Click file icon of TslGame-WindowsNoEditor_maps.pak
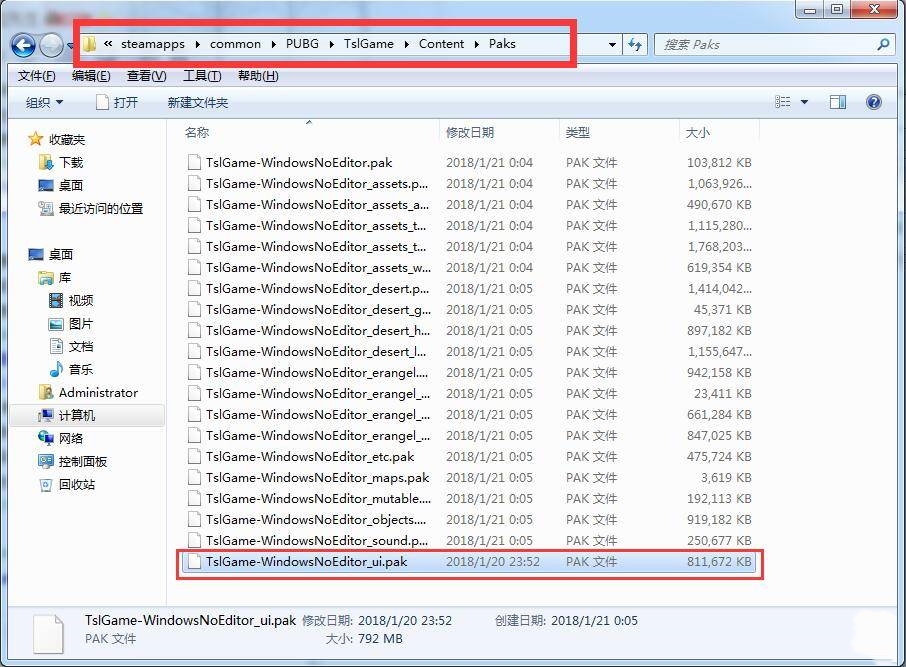 [195, 477]
